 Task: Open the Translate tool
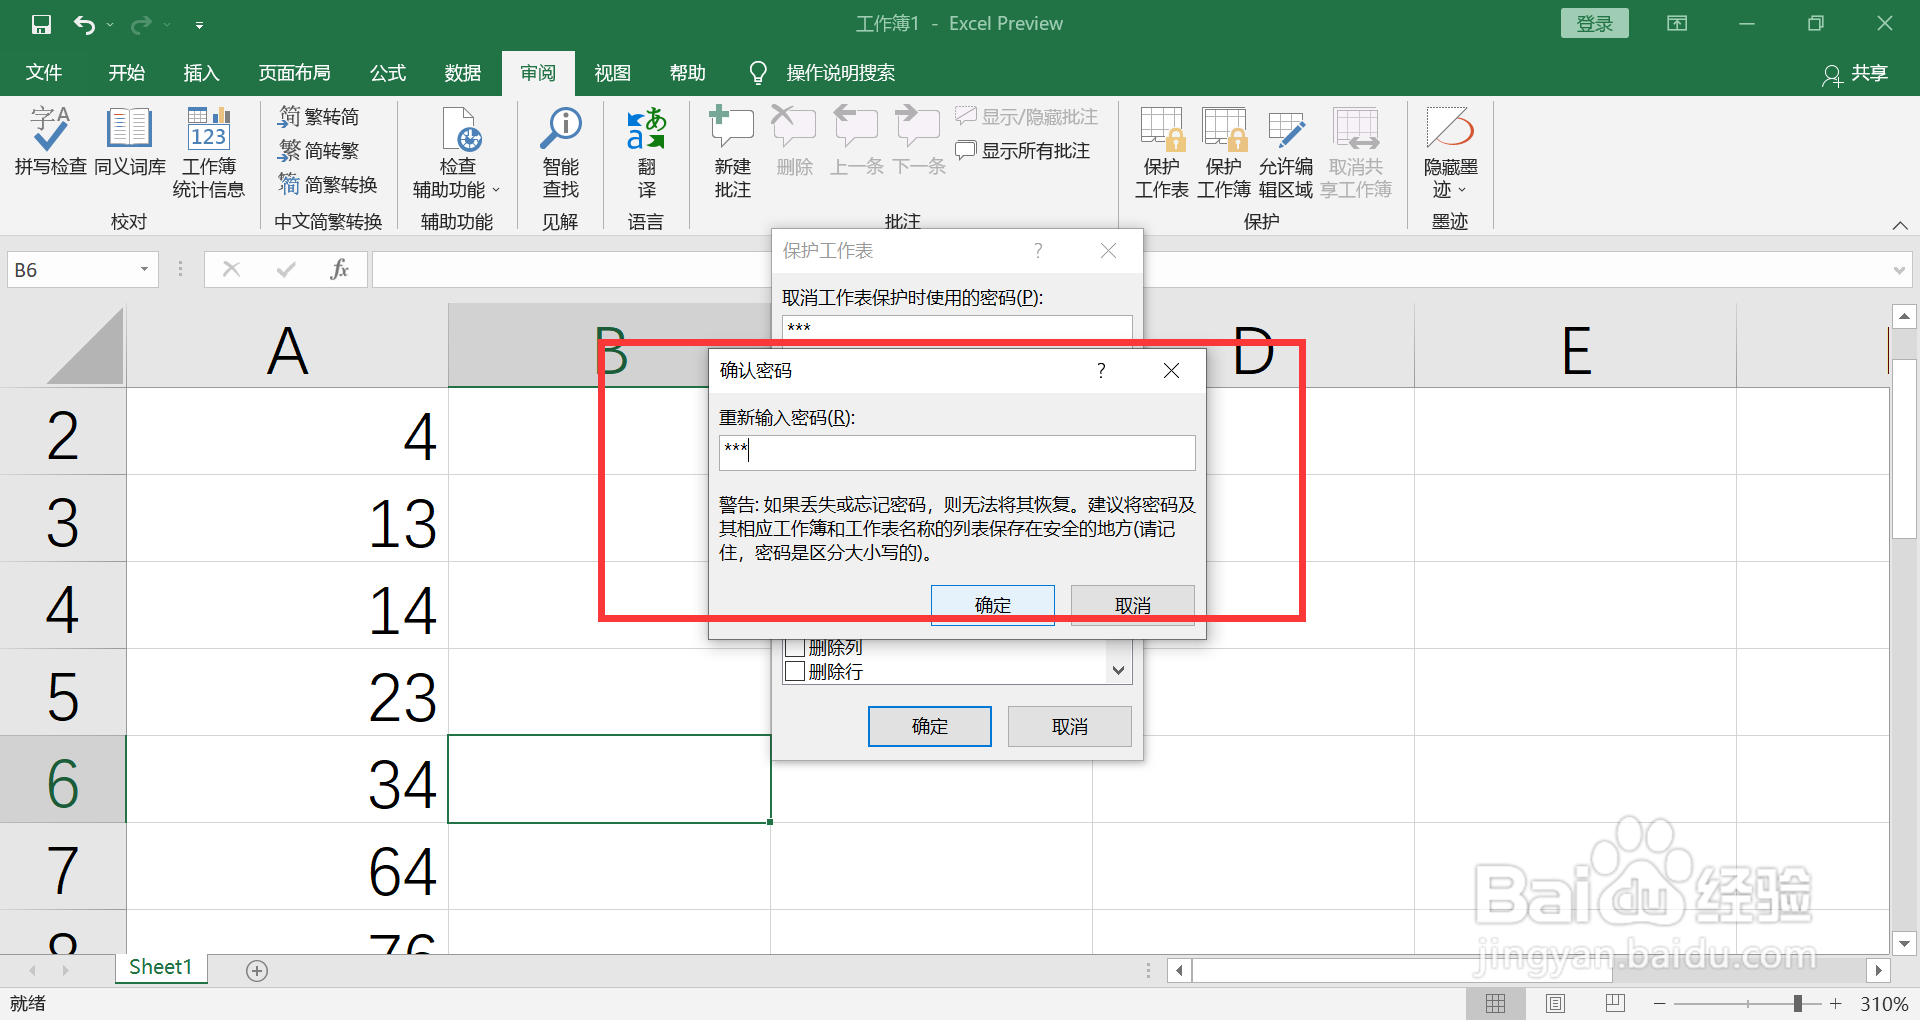646,152
